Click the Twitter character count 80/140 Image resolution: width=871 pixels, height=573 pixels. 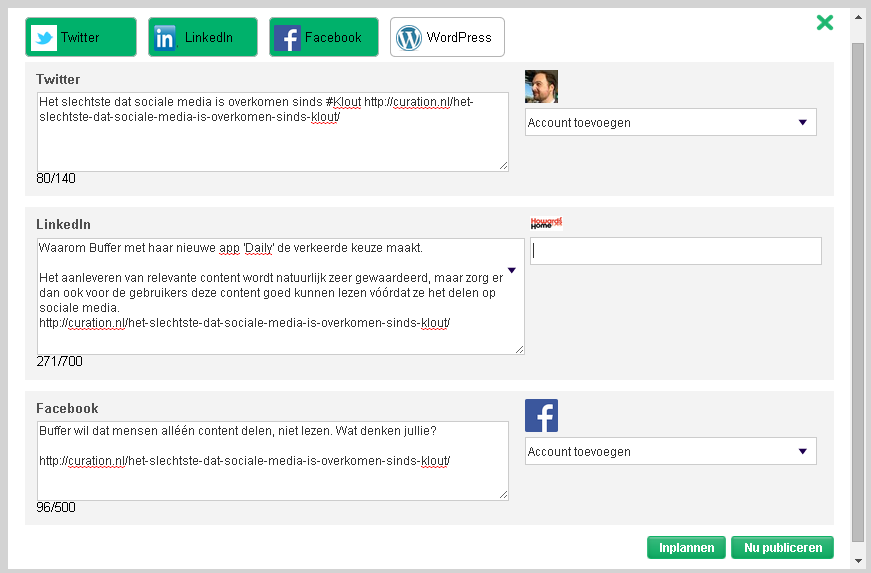pyautogui.click(x=56, y=178)
